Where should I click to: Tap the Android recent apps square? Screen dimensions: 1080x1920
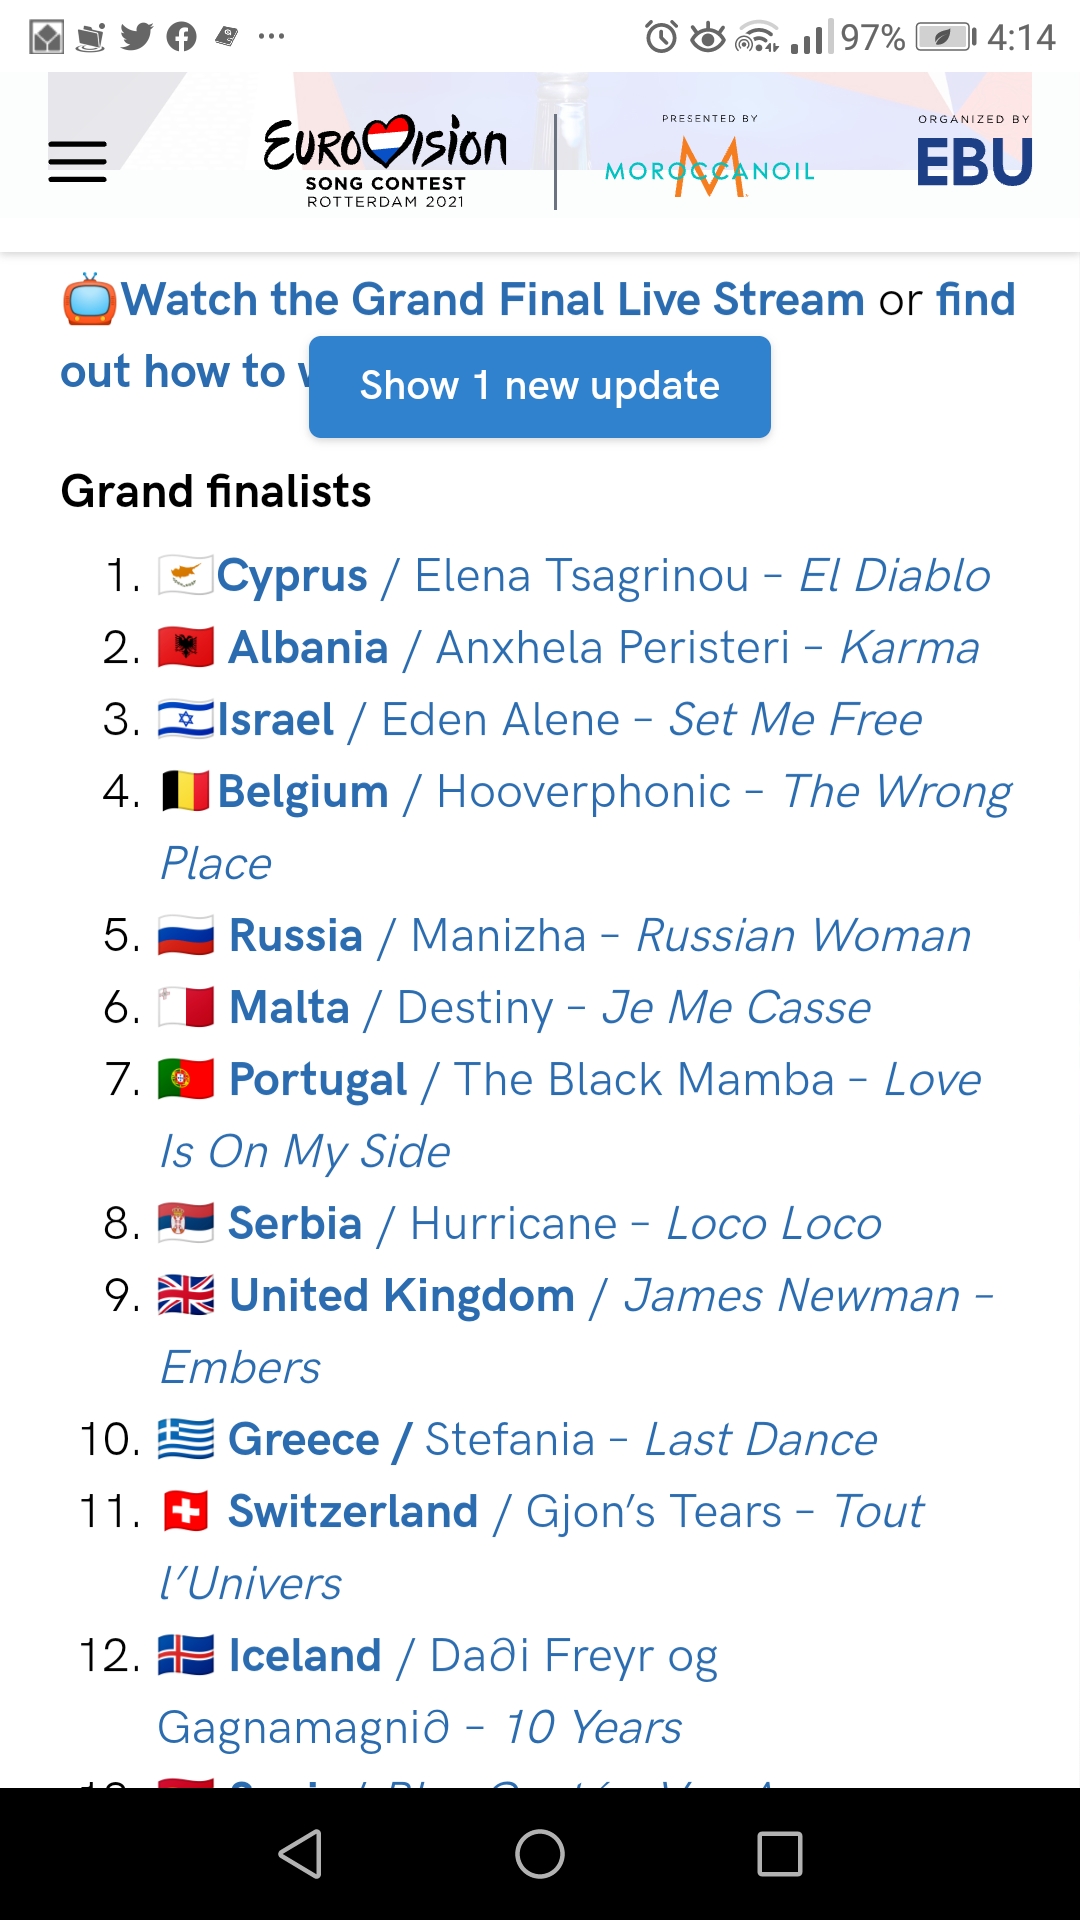pos(780,1854)
